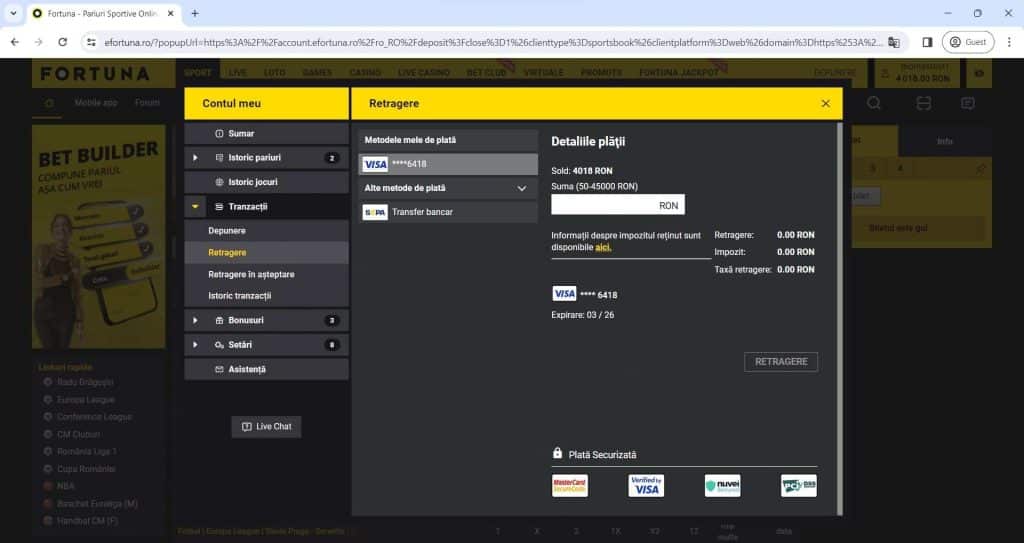Click the Bonusuri badge count
1024x543 pixels.
(332, 321)
